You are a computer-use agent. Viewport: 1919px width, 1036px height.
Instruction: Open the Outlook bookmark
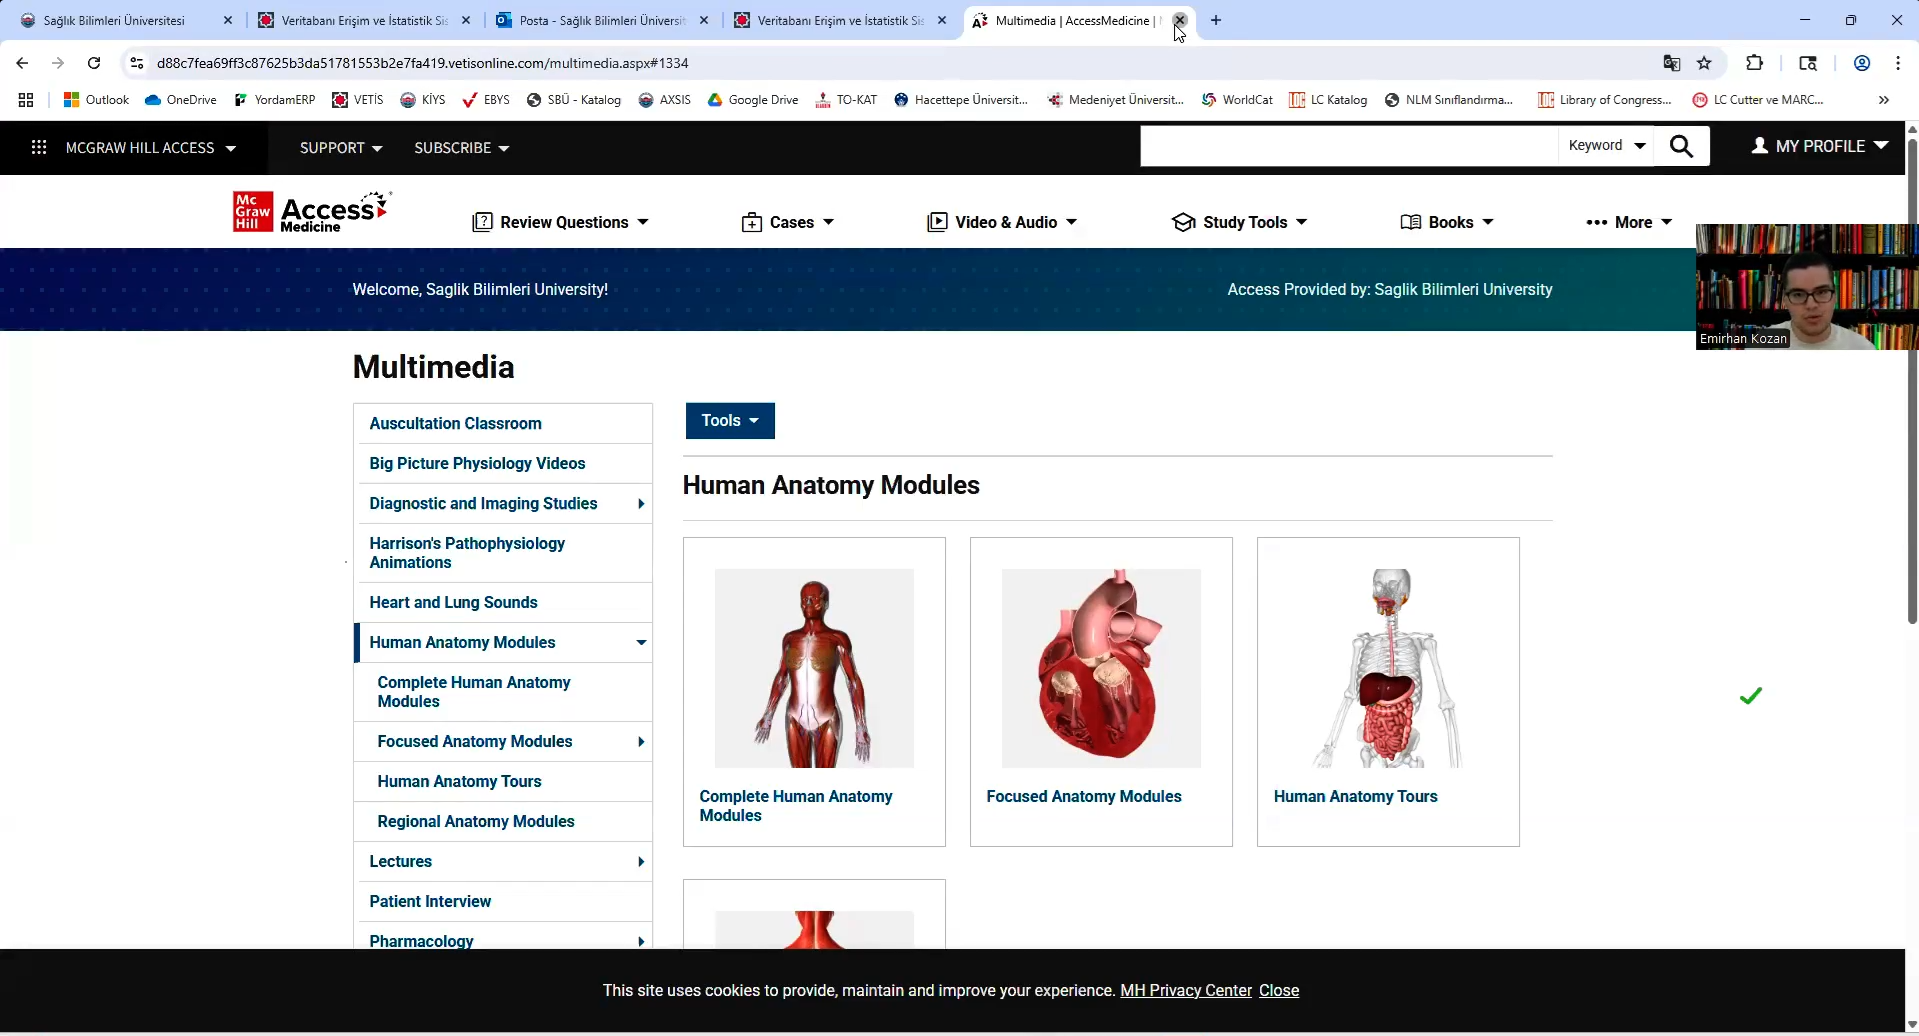96,100
